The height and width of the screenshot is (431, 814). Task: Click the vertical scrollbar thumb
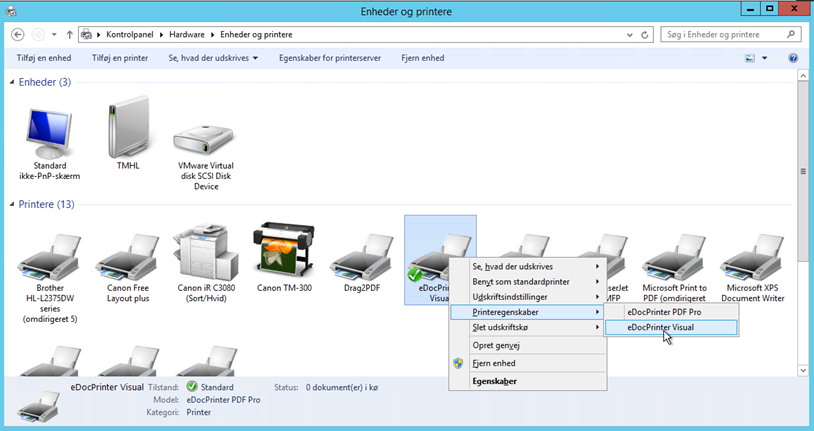(803, 171)
